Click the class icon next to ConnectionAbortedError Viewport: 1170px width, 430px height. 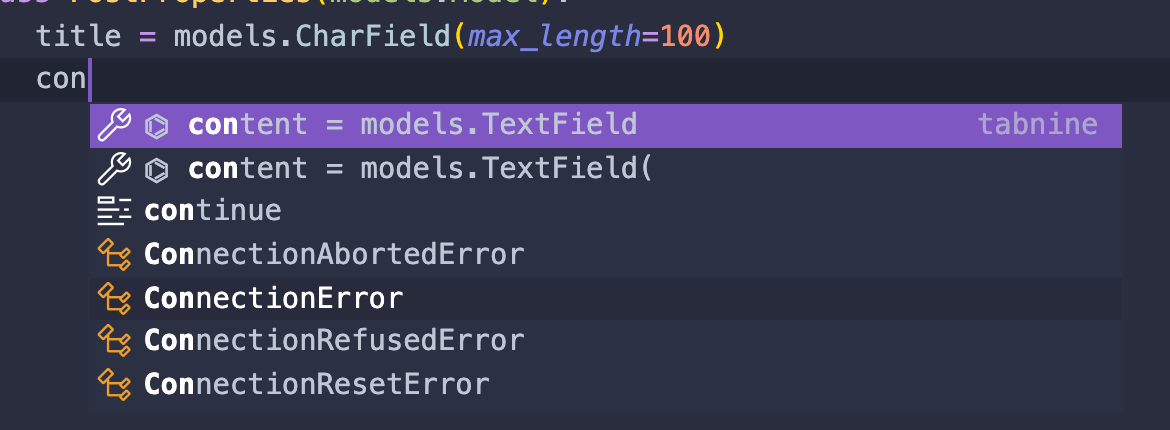pos(114,255)
